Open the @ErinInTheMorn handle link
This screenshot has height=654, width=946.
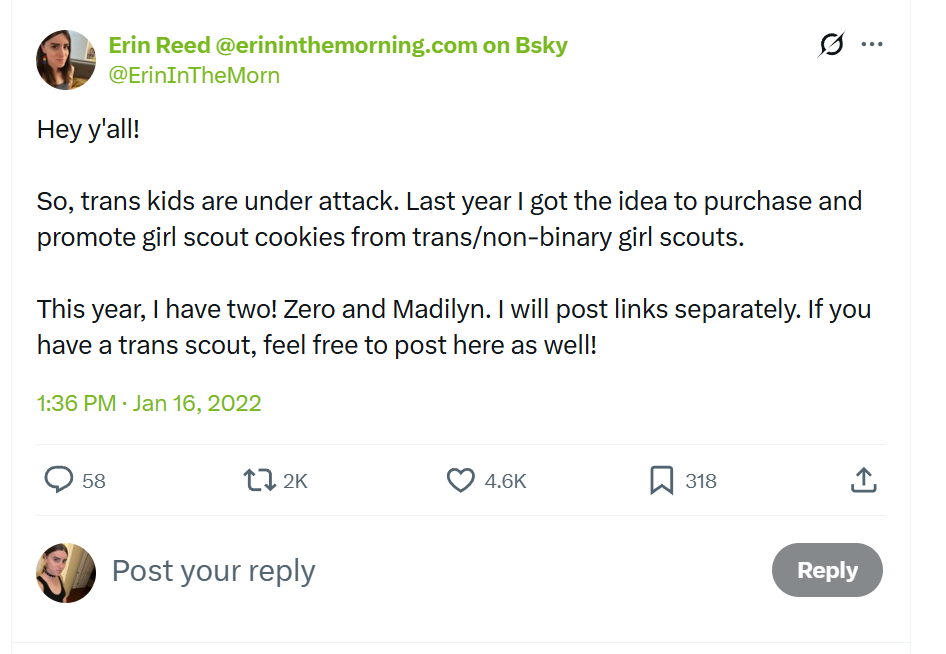(193, 75)
